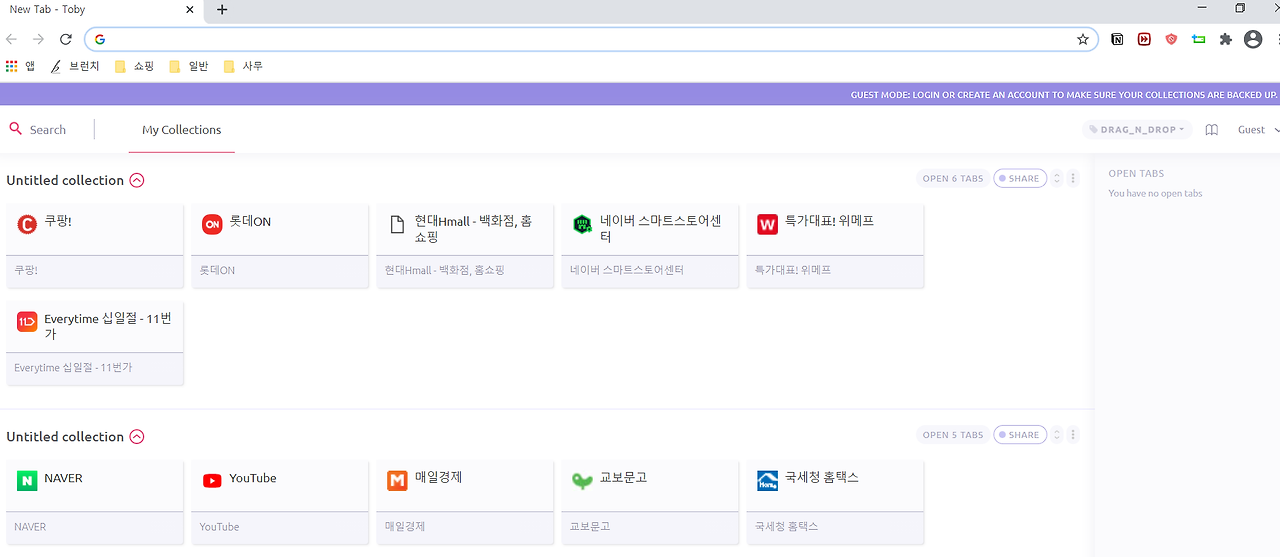Focus the Toby Search field
Screen dimensions: 1280x557
[x=48, y=130]
